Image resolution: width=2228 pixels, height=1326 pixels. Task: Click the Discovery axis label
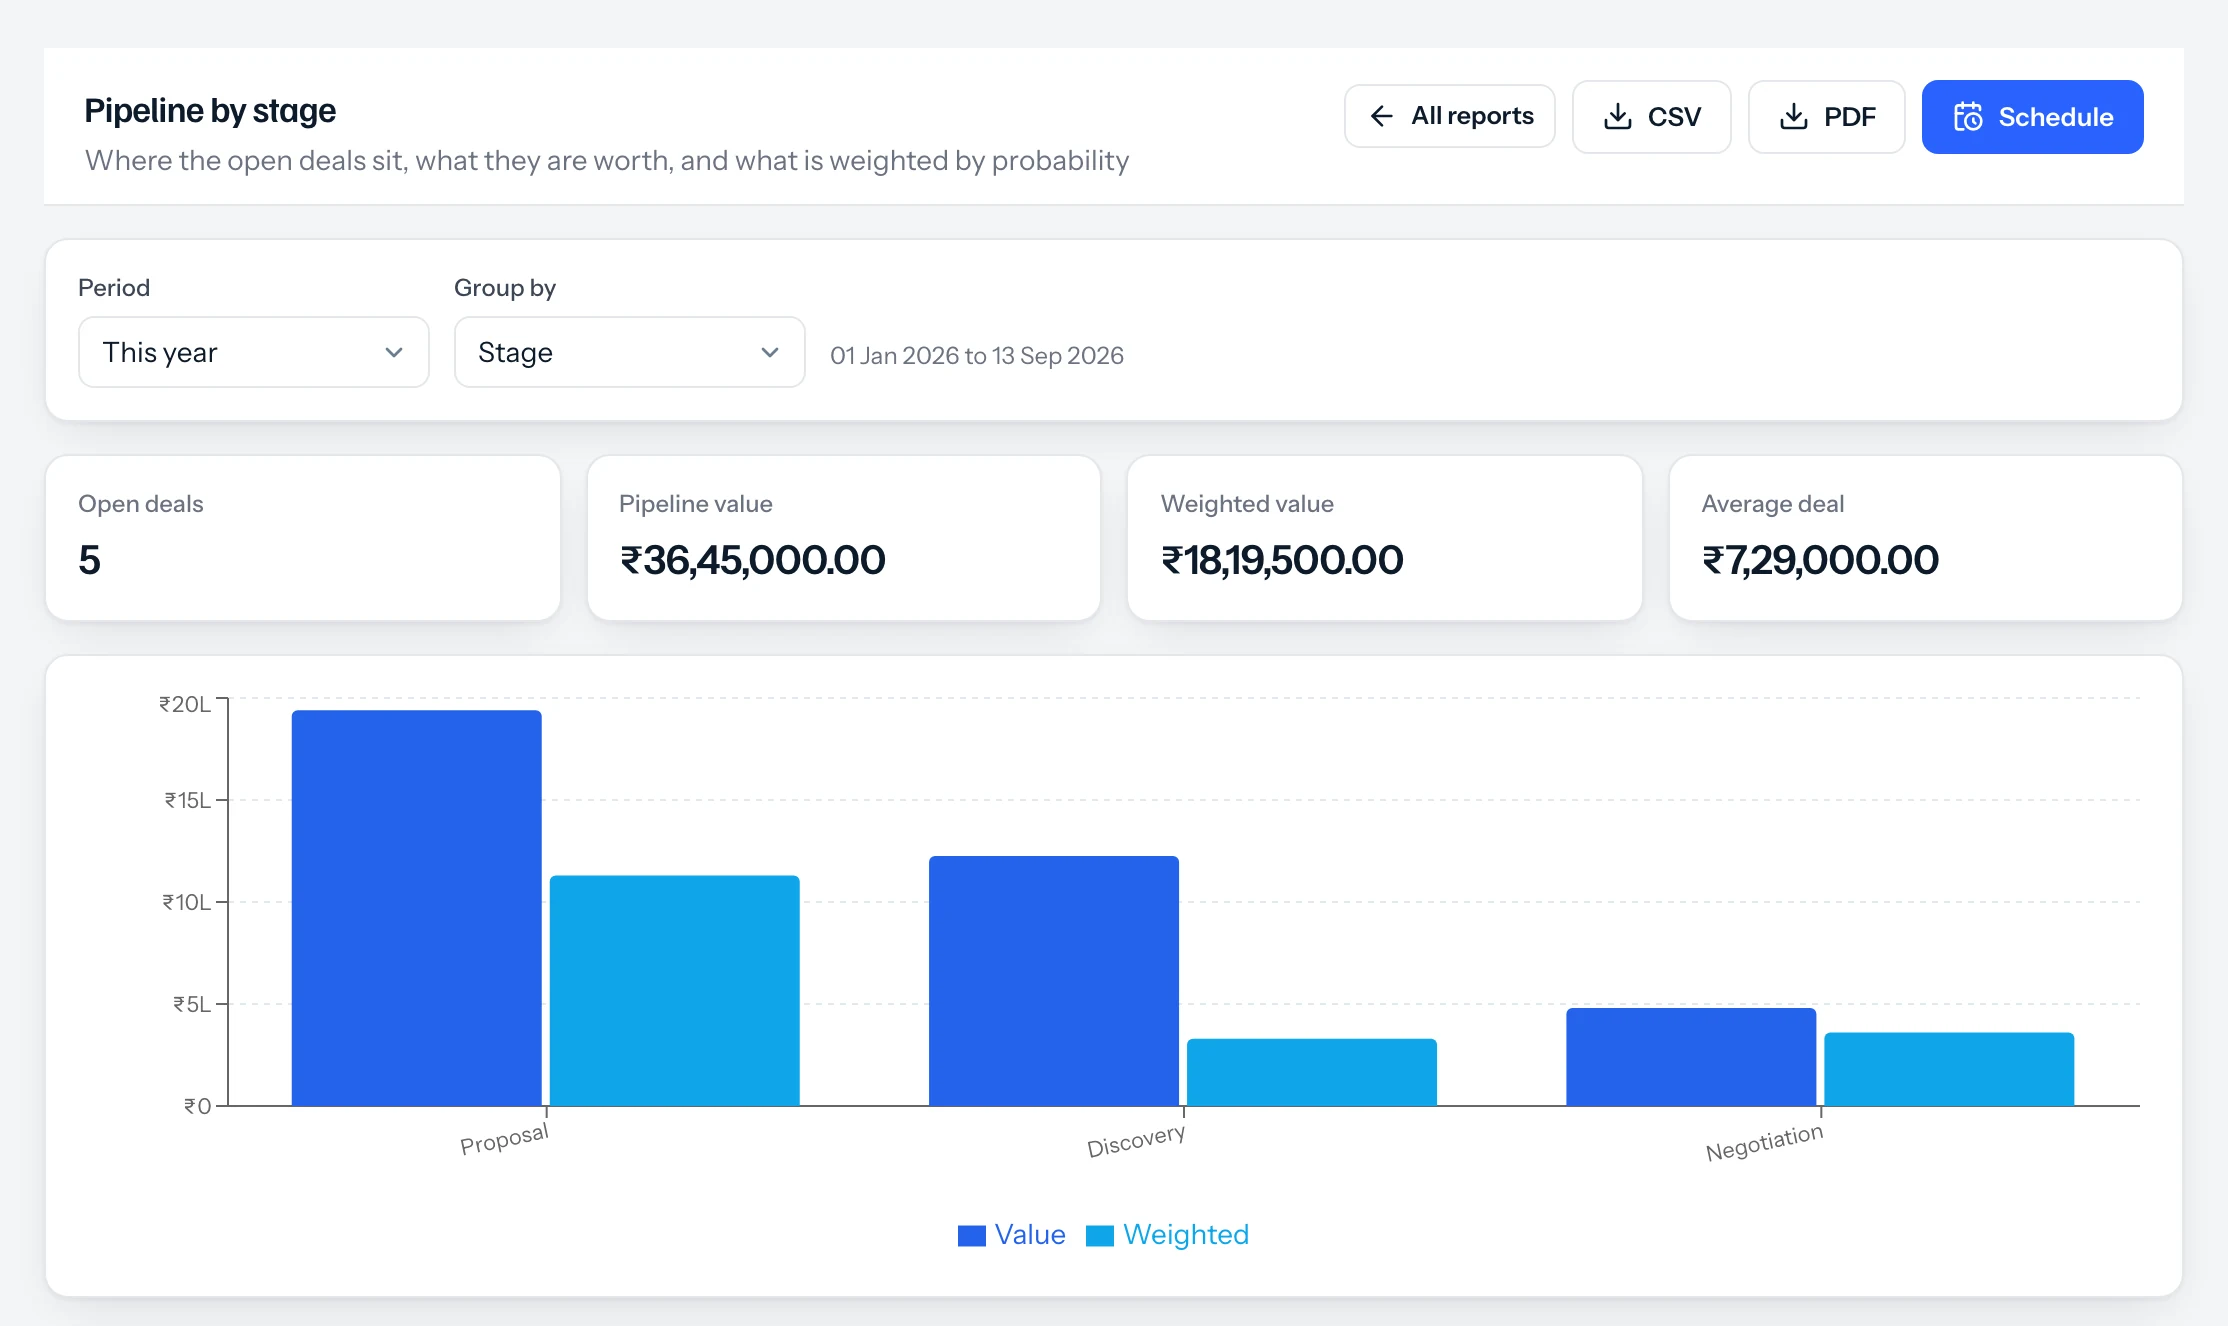click(1136, 1141)
